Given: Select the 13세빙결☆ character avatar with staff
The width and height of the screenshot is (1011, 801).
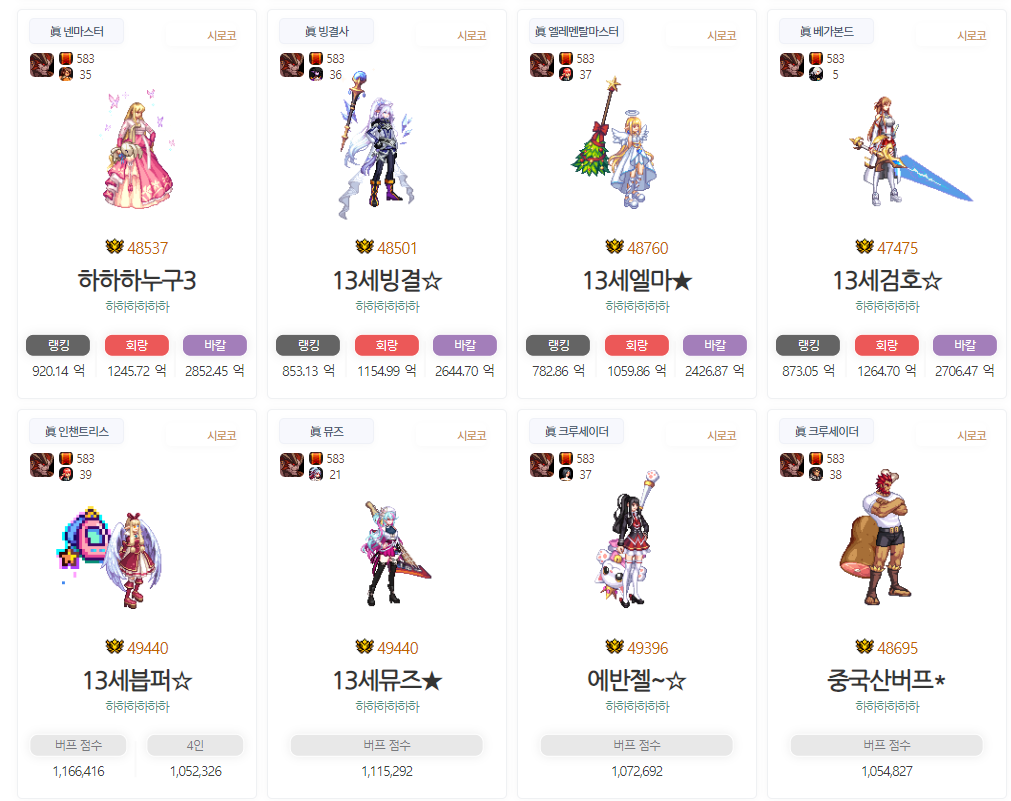Looking at the screenshot, I should click(377, 145).
